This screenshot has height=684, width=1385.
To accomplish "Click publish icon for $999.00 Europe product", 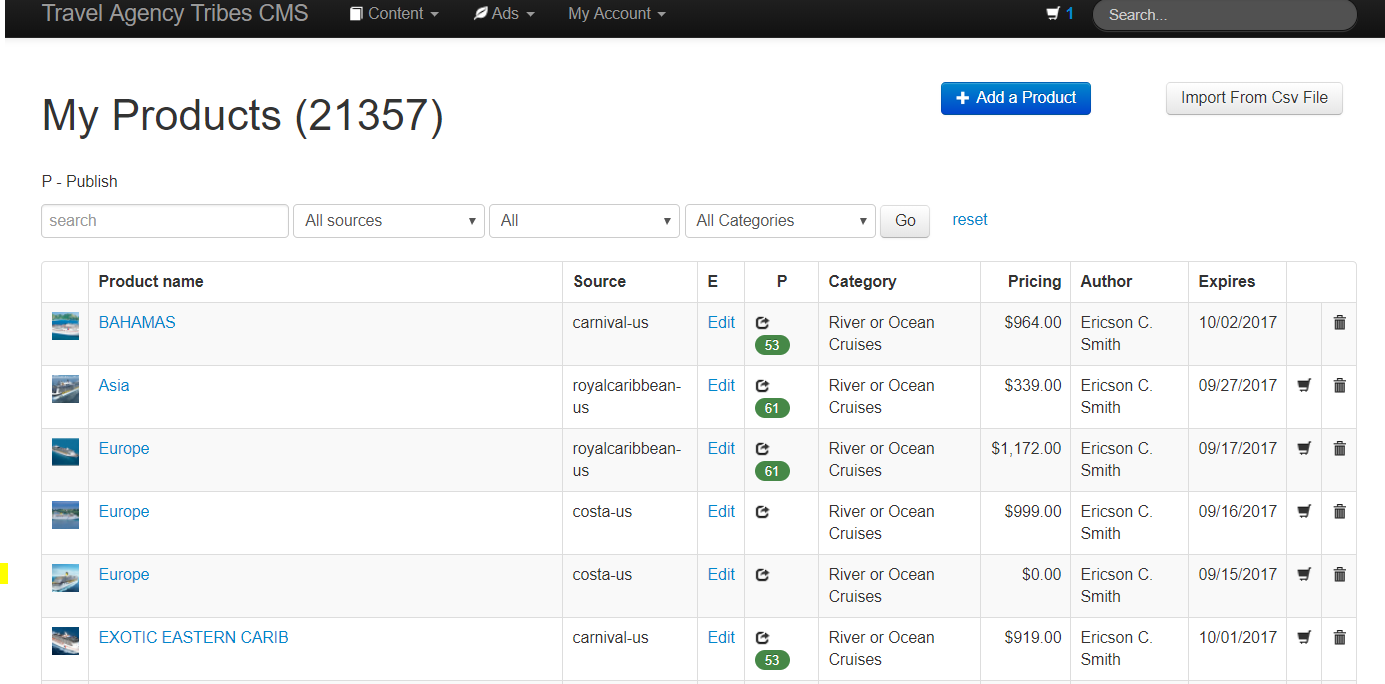I will (762, 512).
